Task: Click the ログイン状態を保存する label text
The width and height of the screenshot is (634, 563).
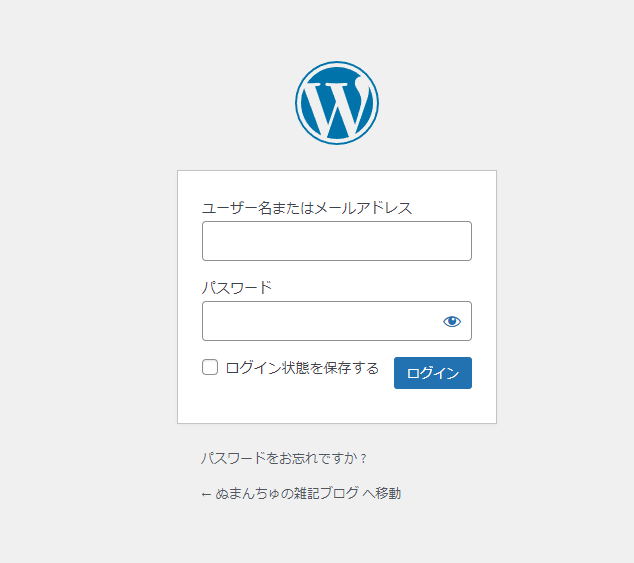Action: (x=302, y=368)
